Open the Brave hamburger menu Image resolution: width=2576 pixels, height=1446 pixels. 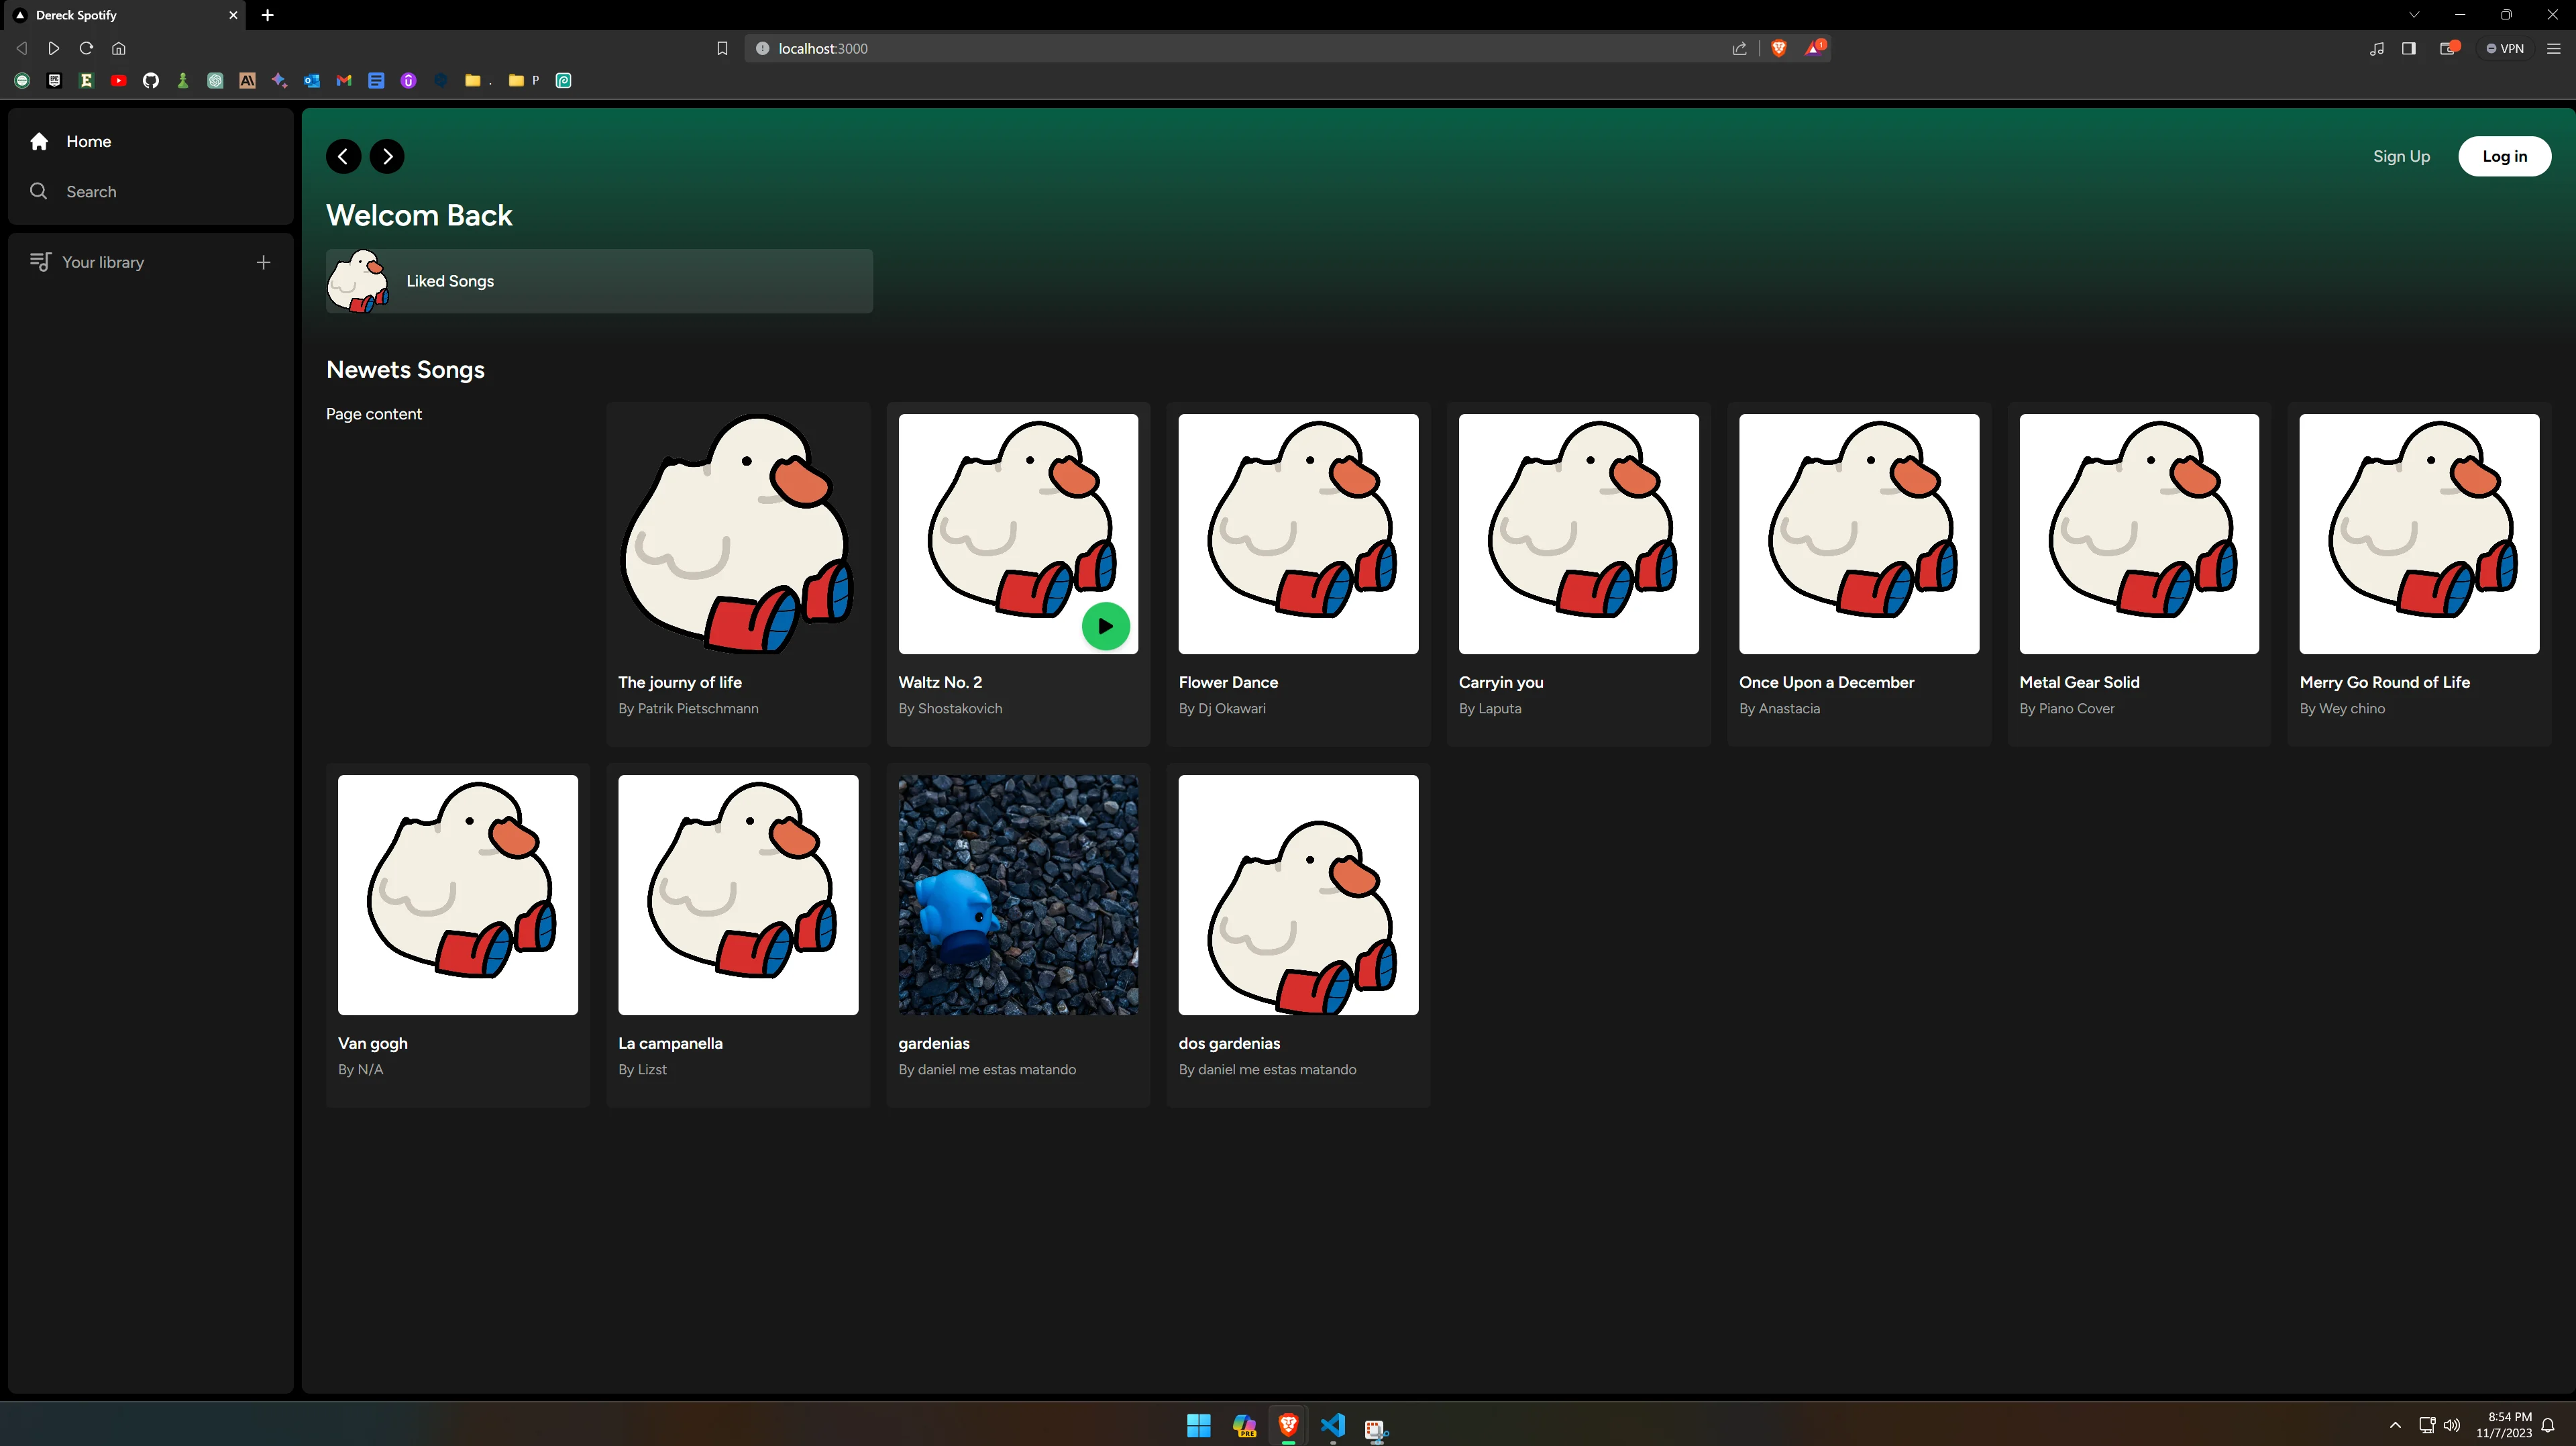(2553, 48)
